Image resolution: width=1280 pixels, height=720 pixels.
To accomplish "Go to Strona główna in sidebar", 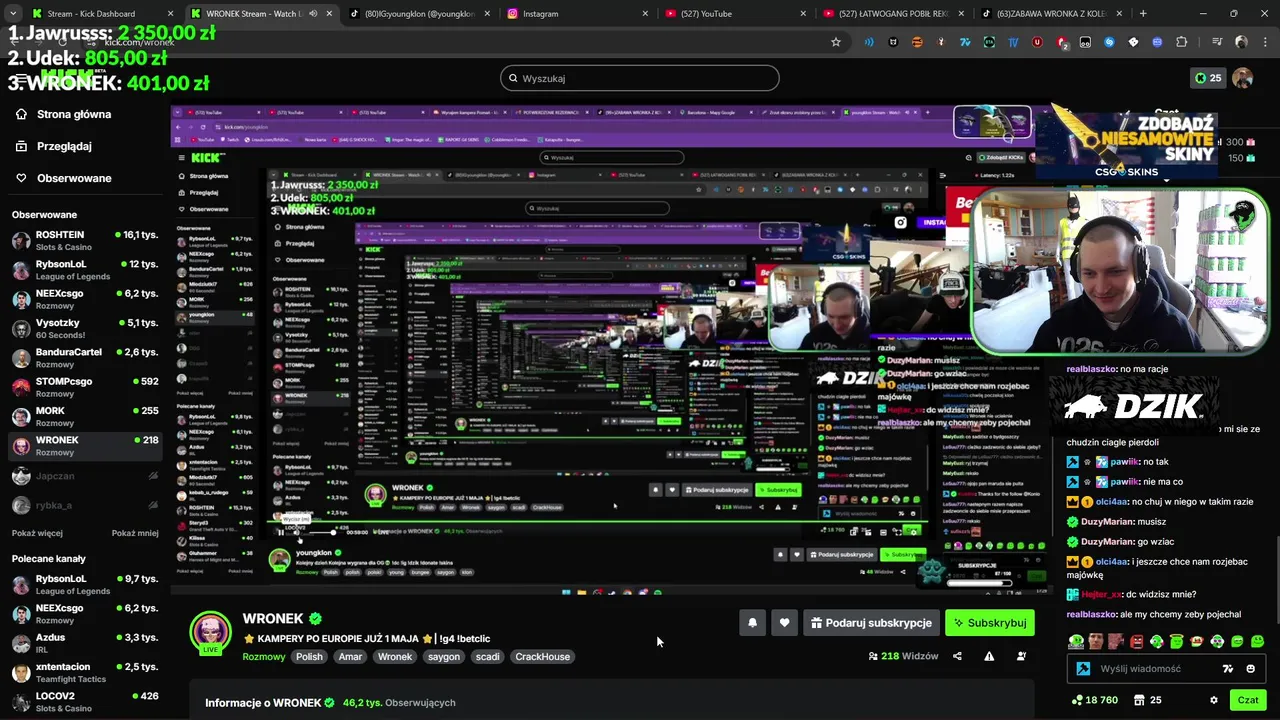I will [73, 114].
